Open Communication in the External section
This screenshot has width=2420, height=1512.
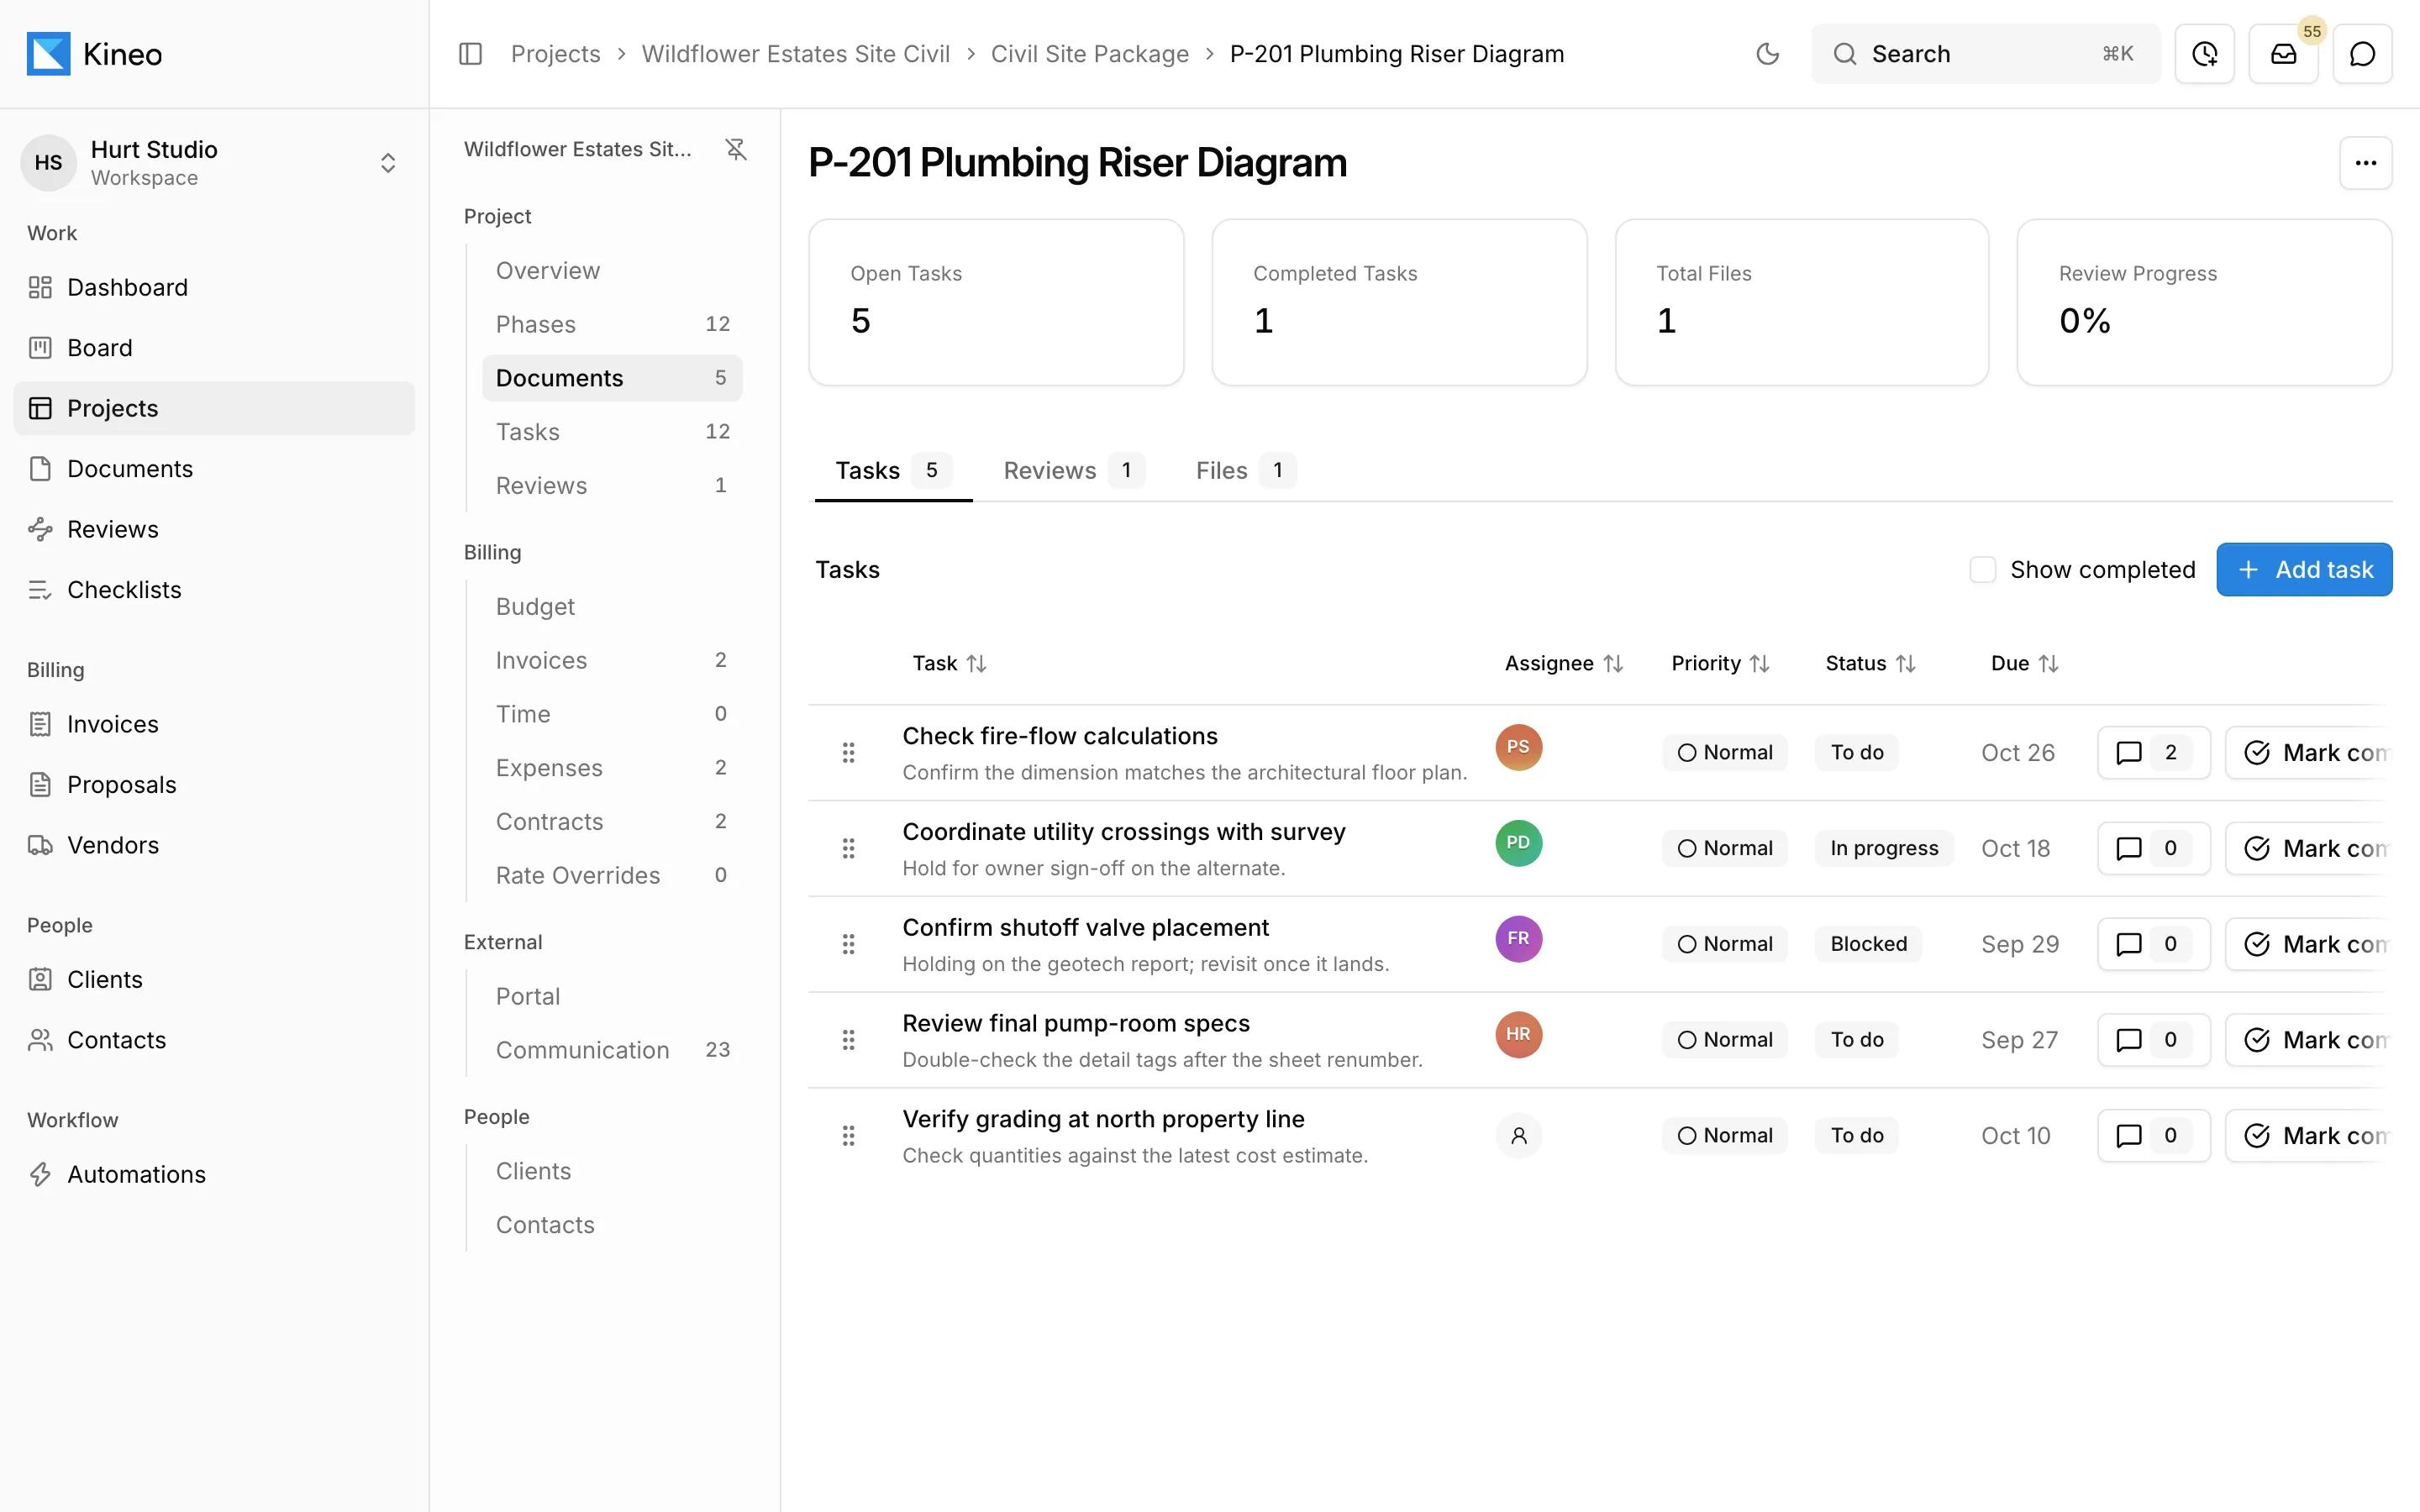click(612, 1050)
